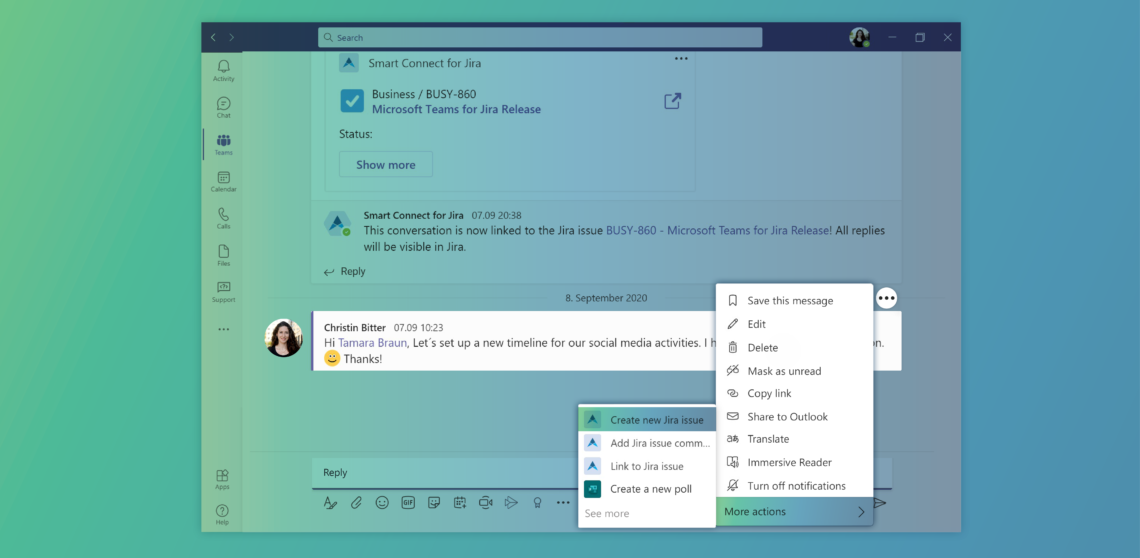Click the Search box in title bar
This screenshot has width=1140, height=558.
coord(540,38)
